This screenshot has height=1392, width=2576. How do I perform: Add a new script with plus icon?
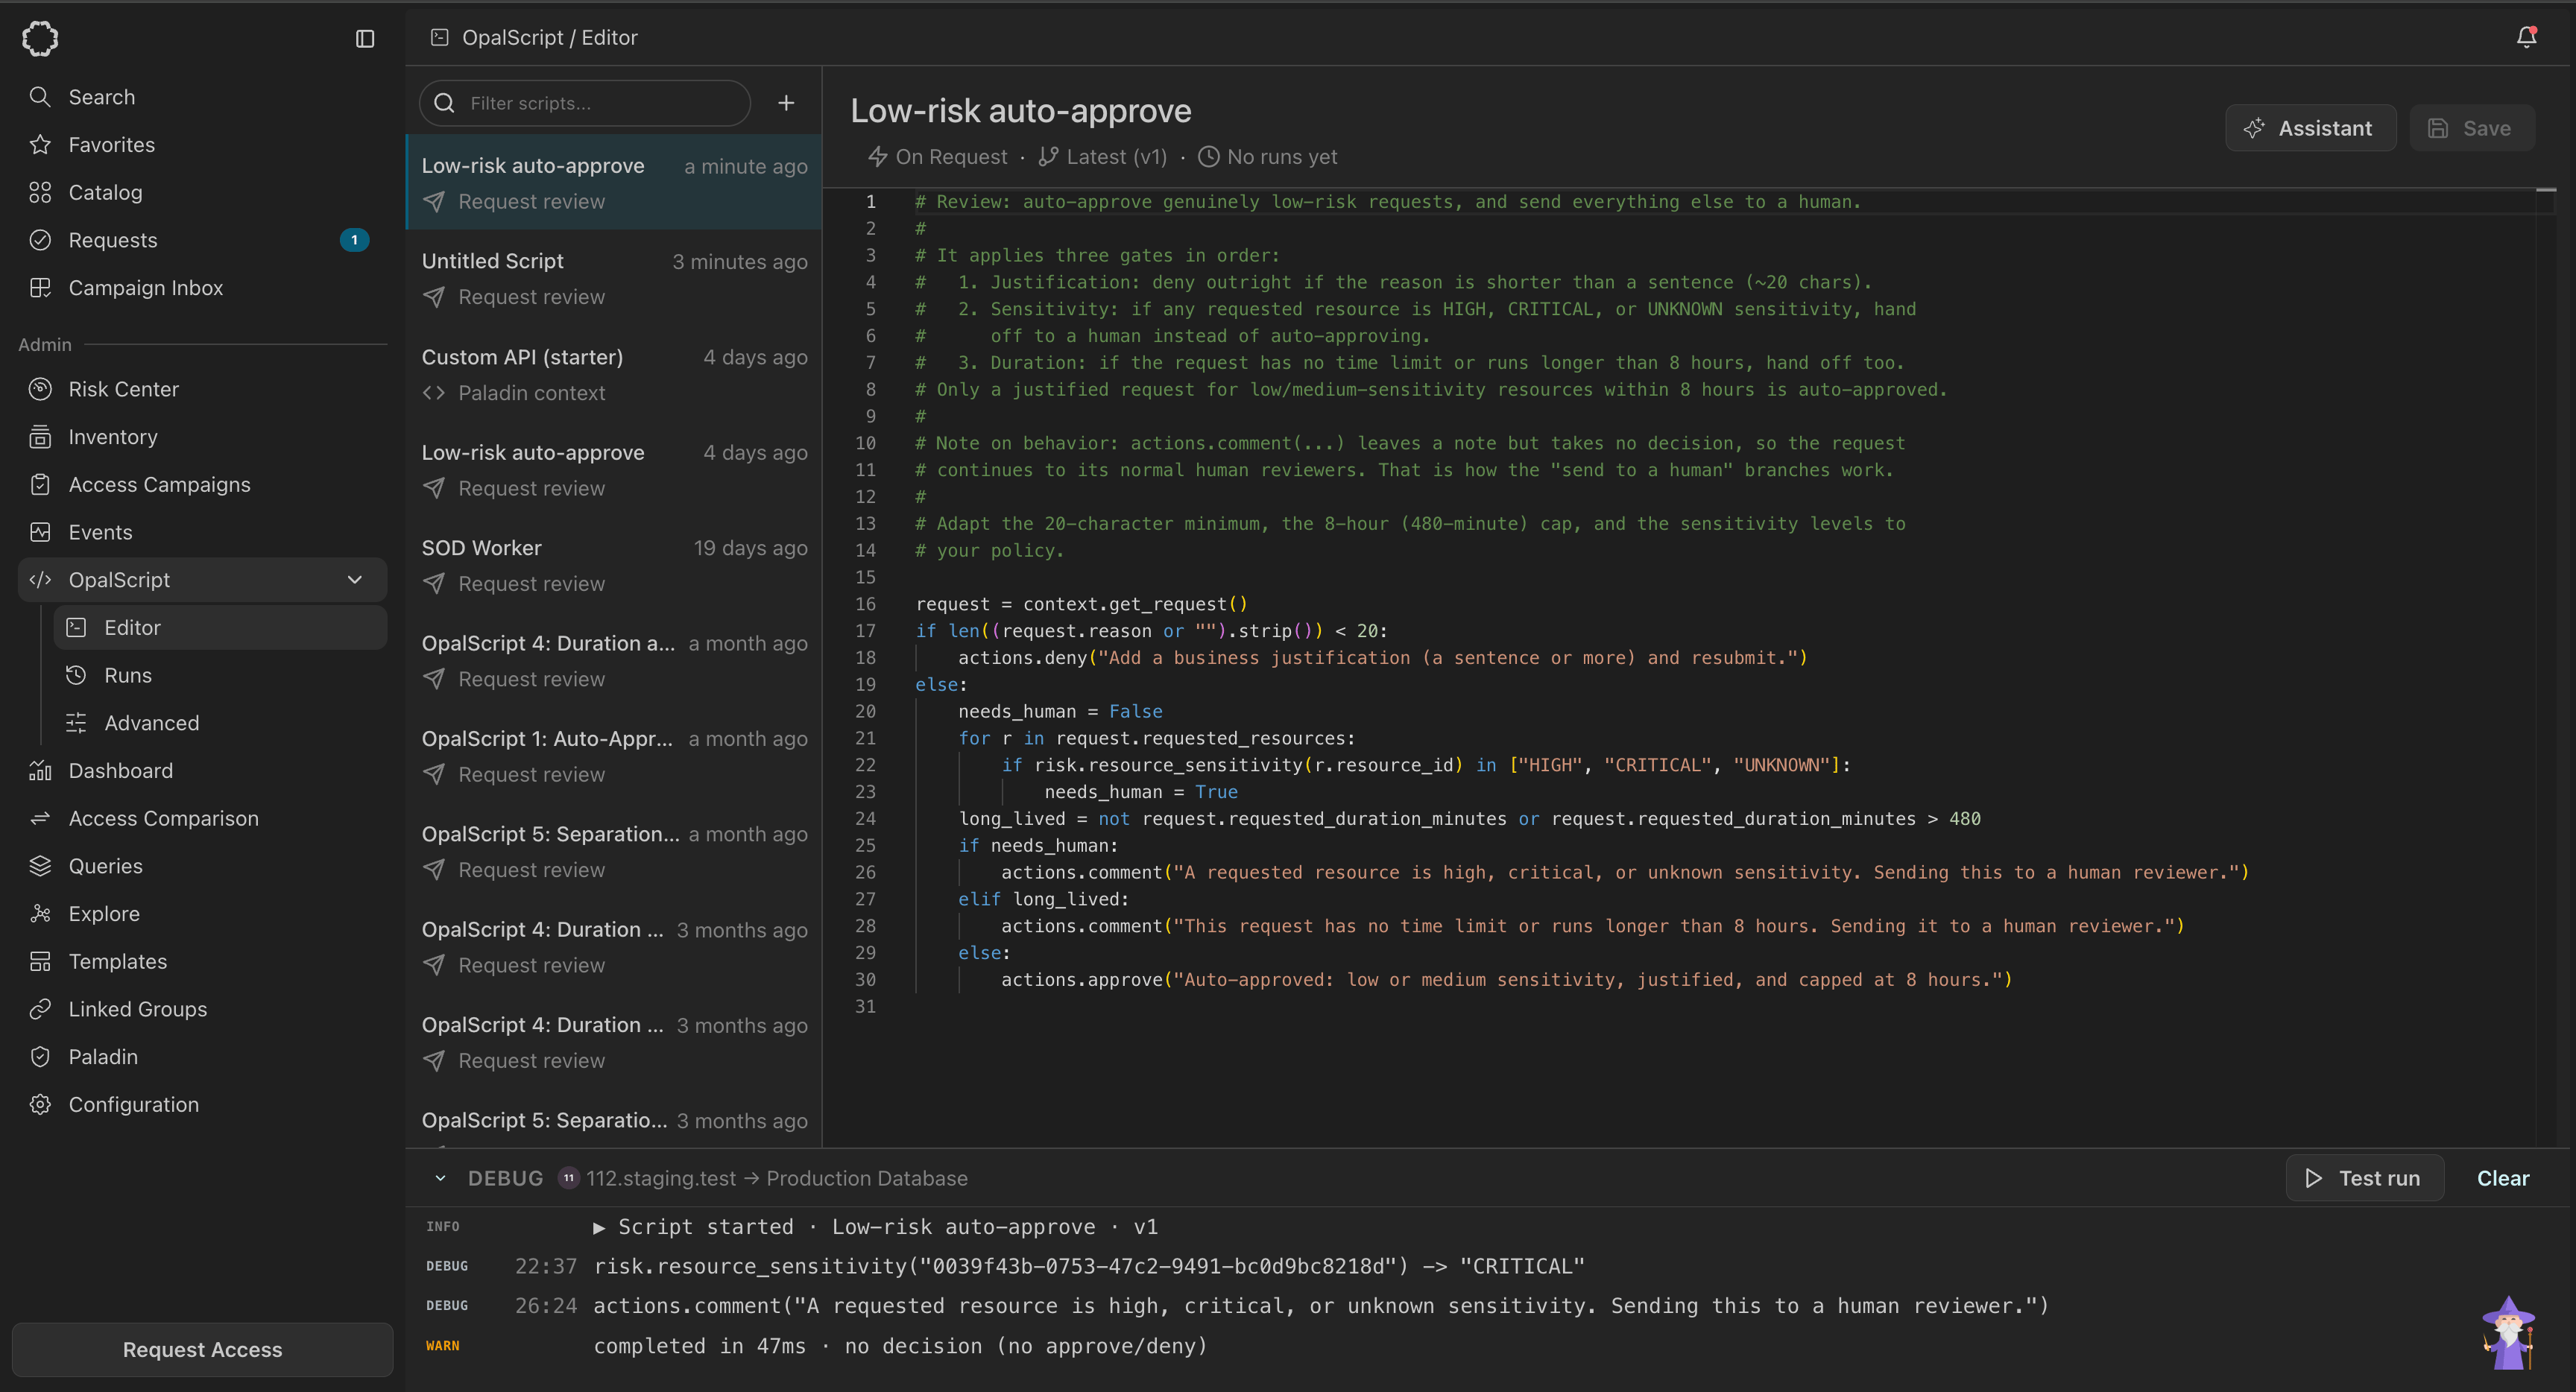787,103
